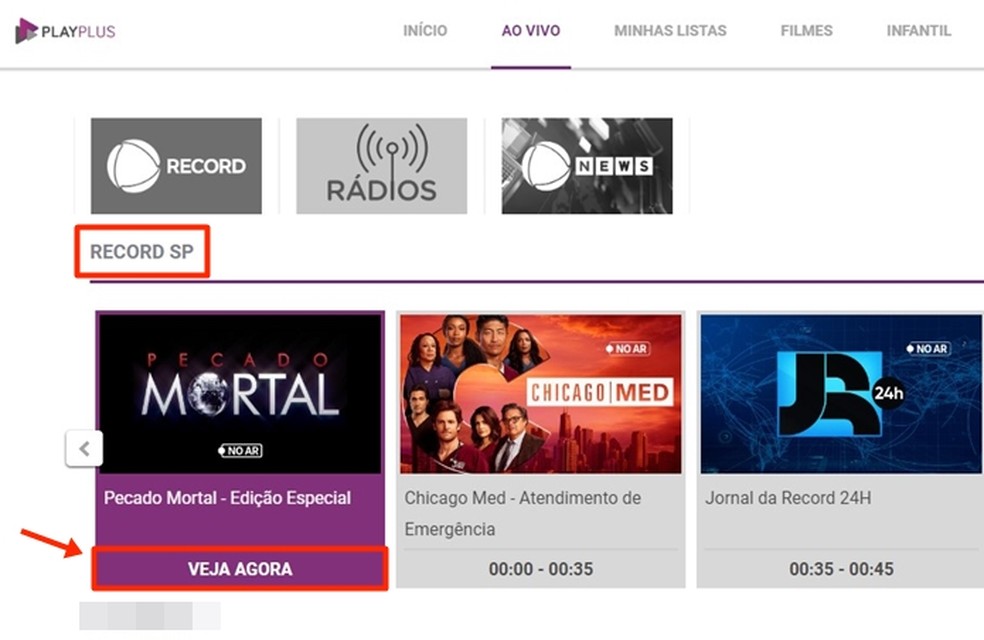The image size is (984, 640).
Task: Click NO AR badge on JR 24h
Action: click(x=928, y=349)
